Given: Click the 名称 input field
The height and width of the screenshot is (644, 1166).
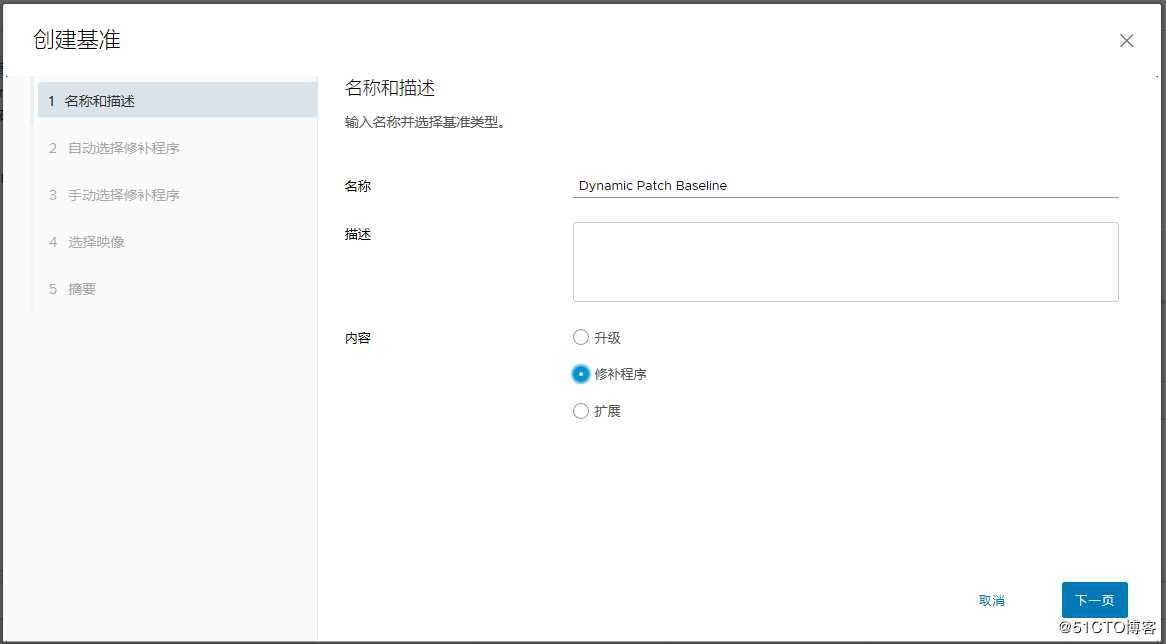Looking at the screenshot, I should 845,186.
